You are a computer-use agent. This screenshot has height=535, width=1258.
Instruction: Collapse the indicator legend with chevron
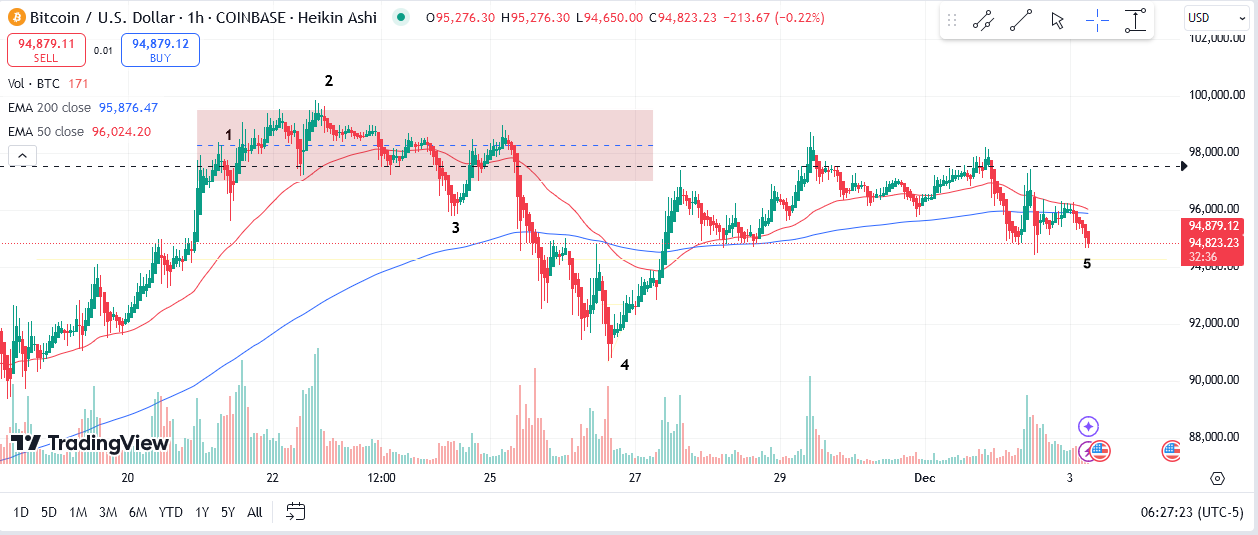click(22, 155)
